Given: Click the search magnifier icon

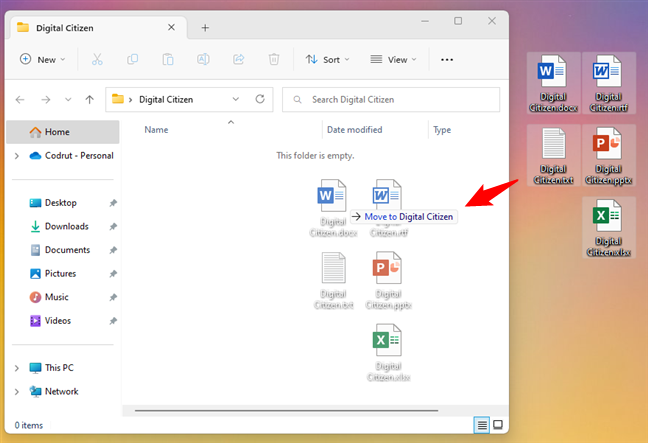Looking at the screenshot, I should (297, 100).
